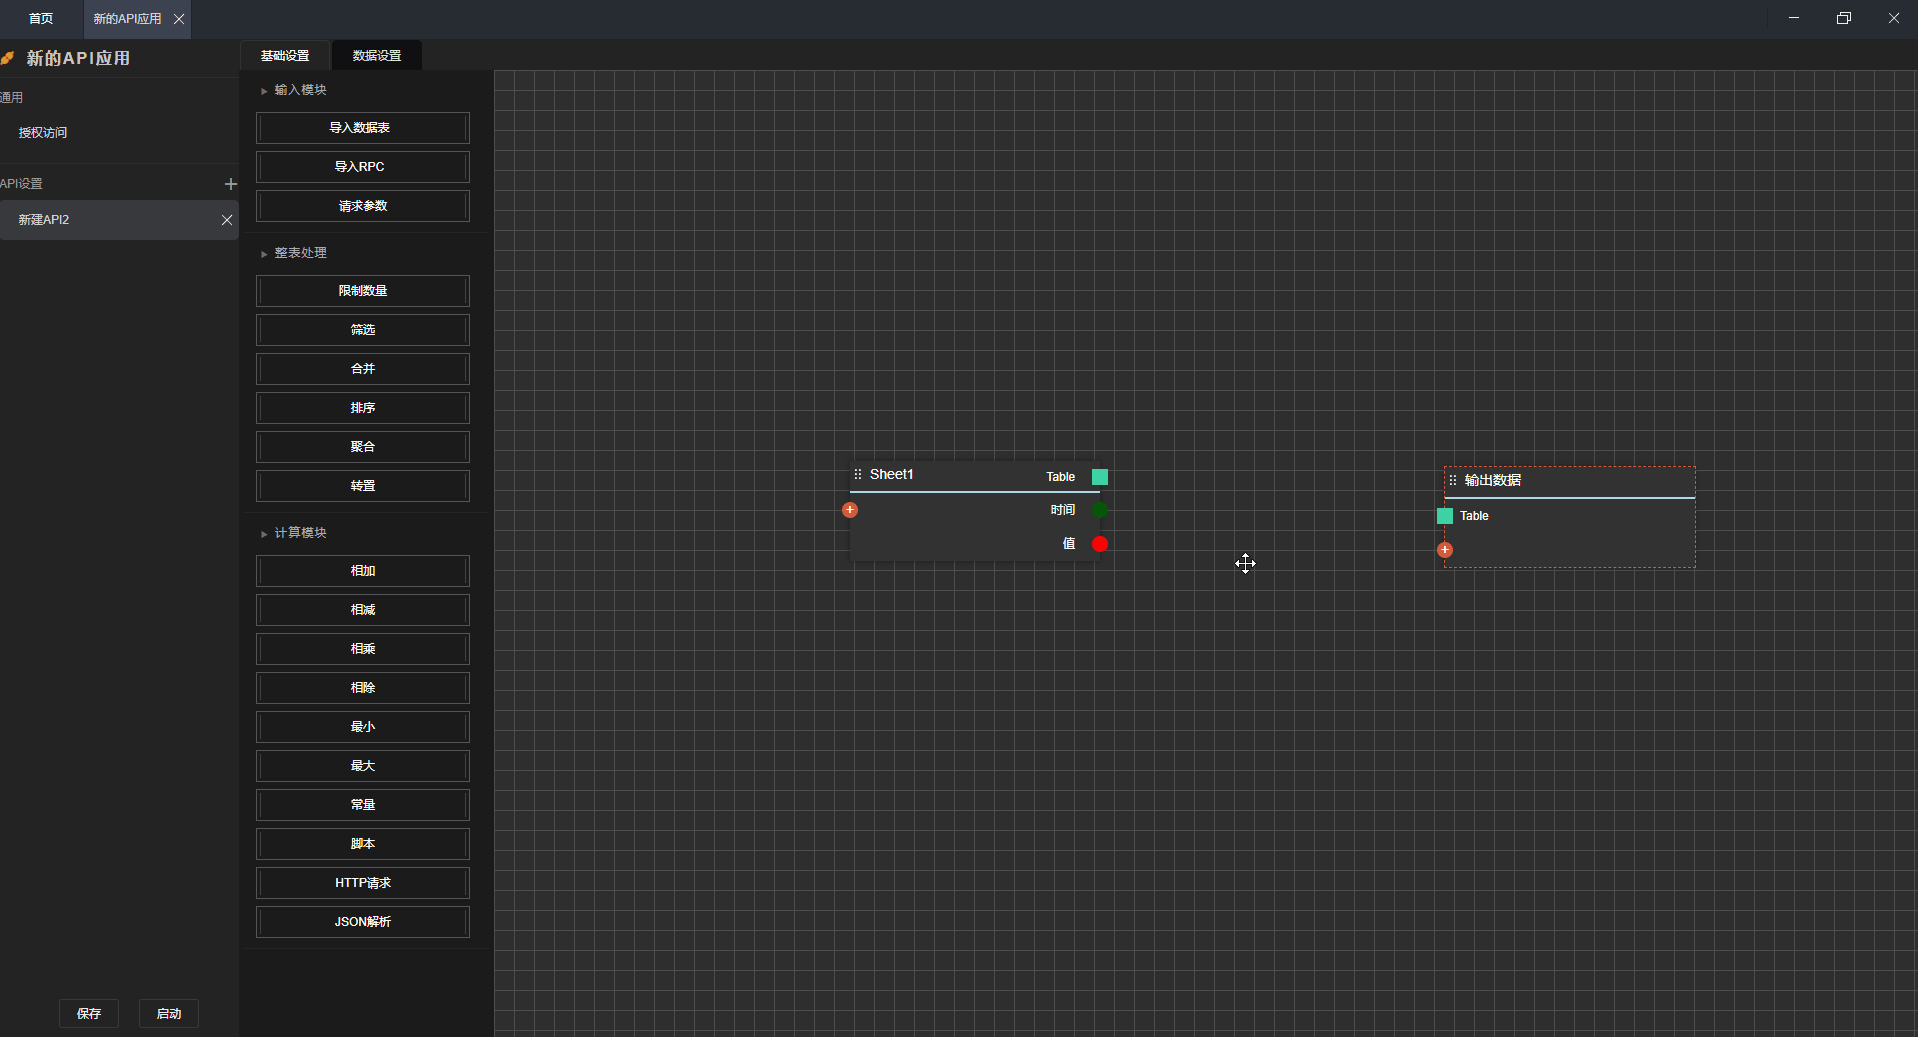
Task: Add a 限制数量 module
Action: [363, 291]
